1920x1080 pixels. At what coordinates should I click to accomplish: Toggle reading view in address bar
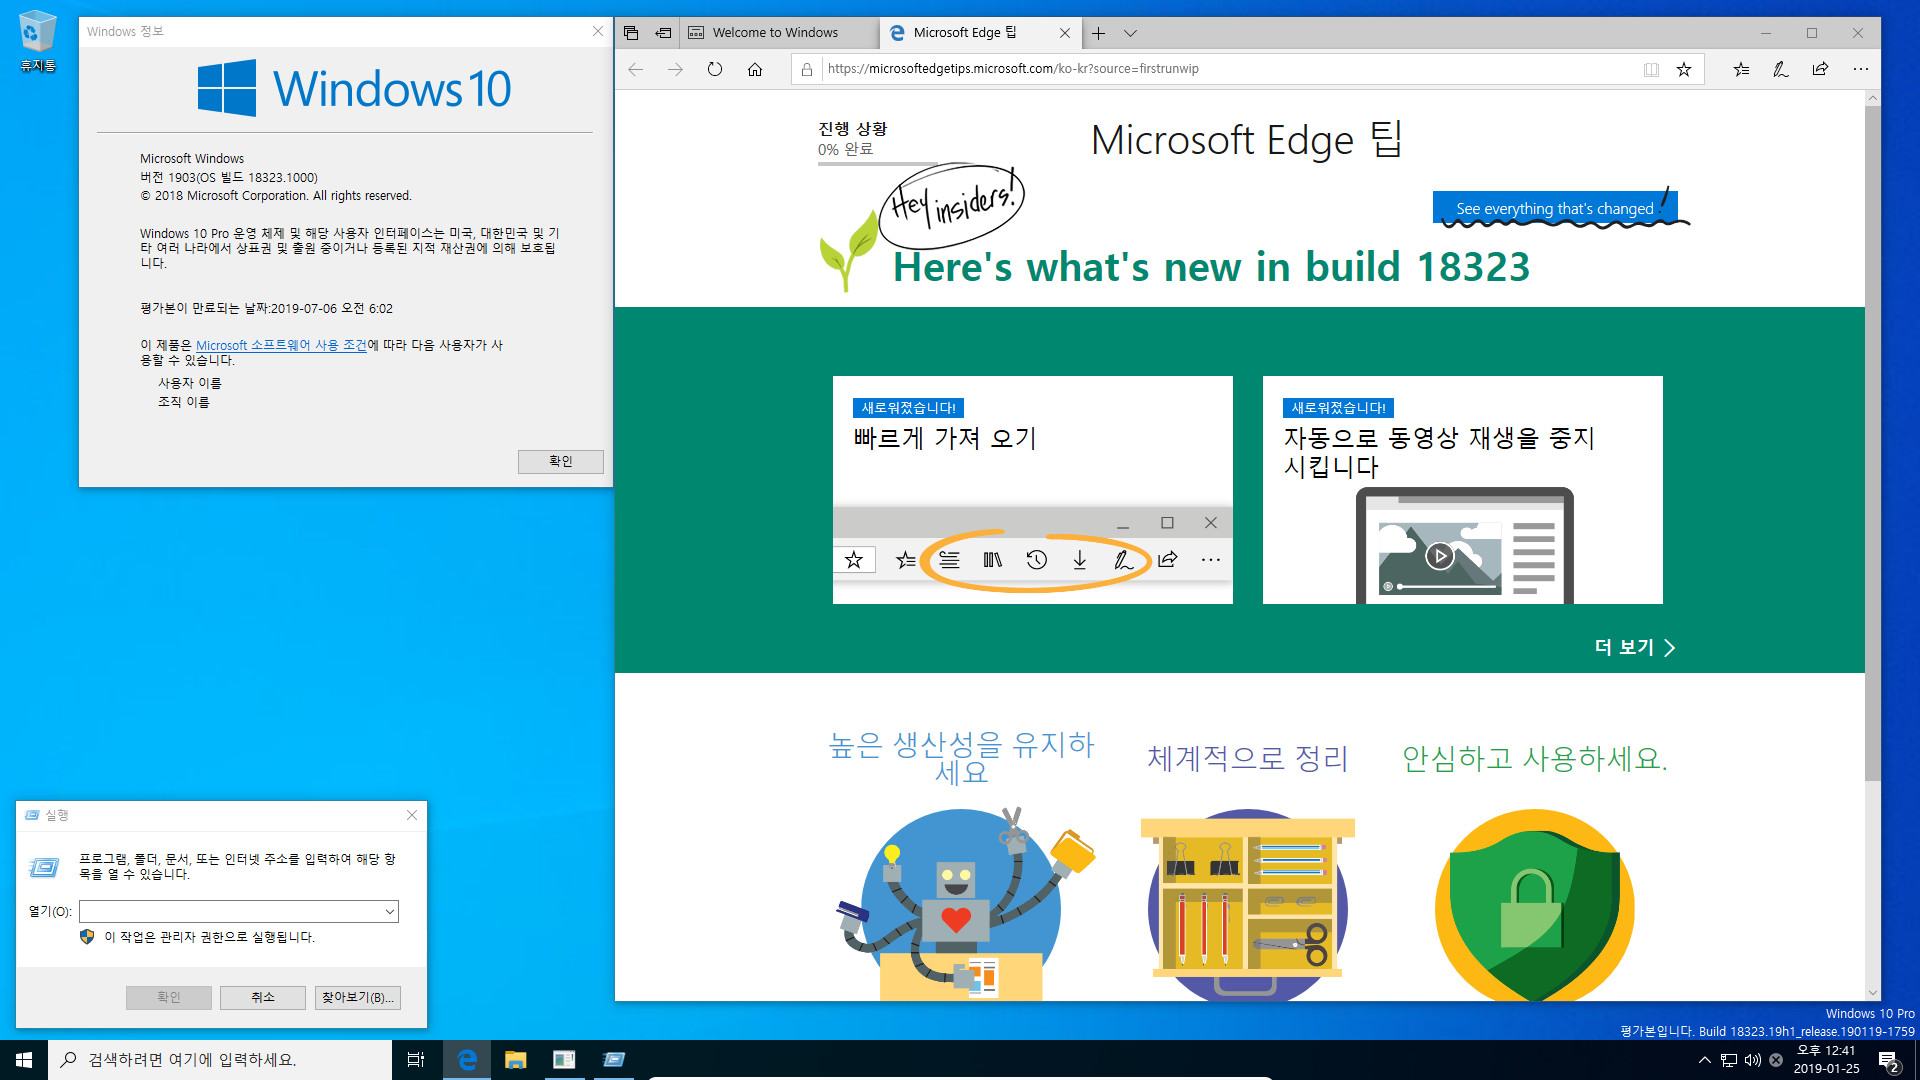1651,69
